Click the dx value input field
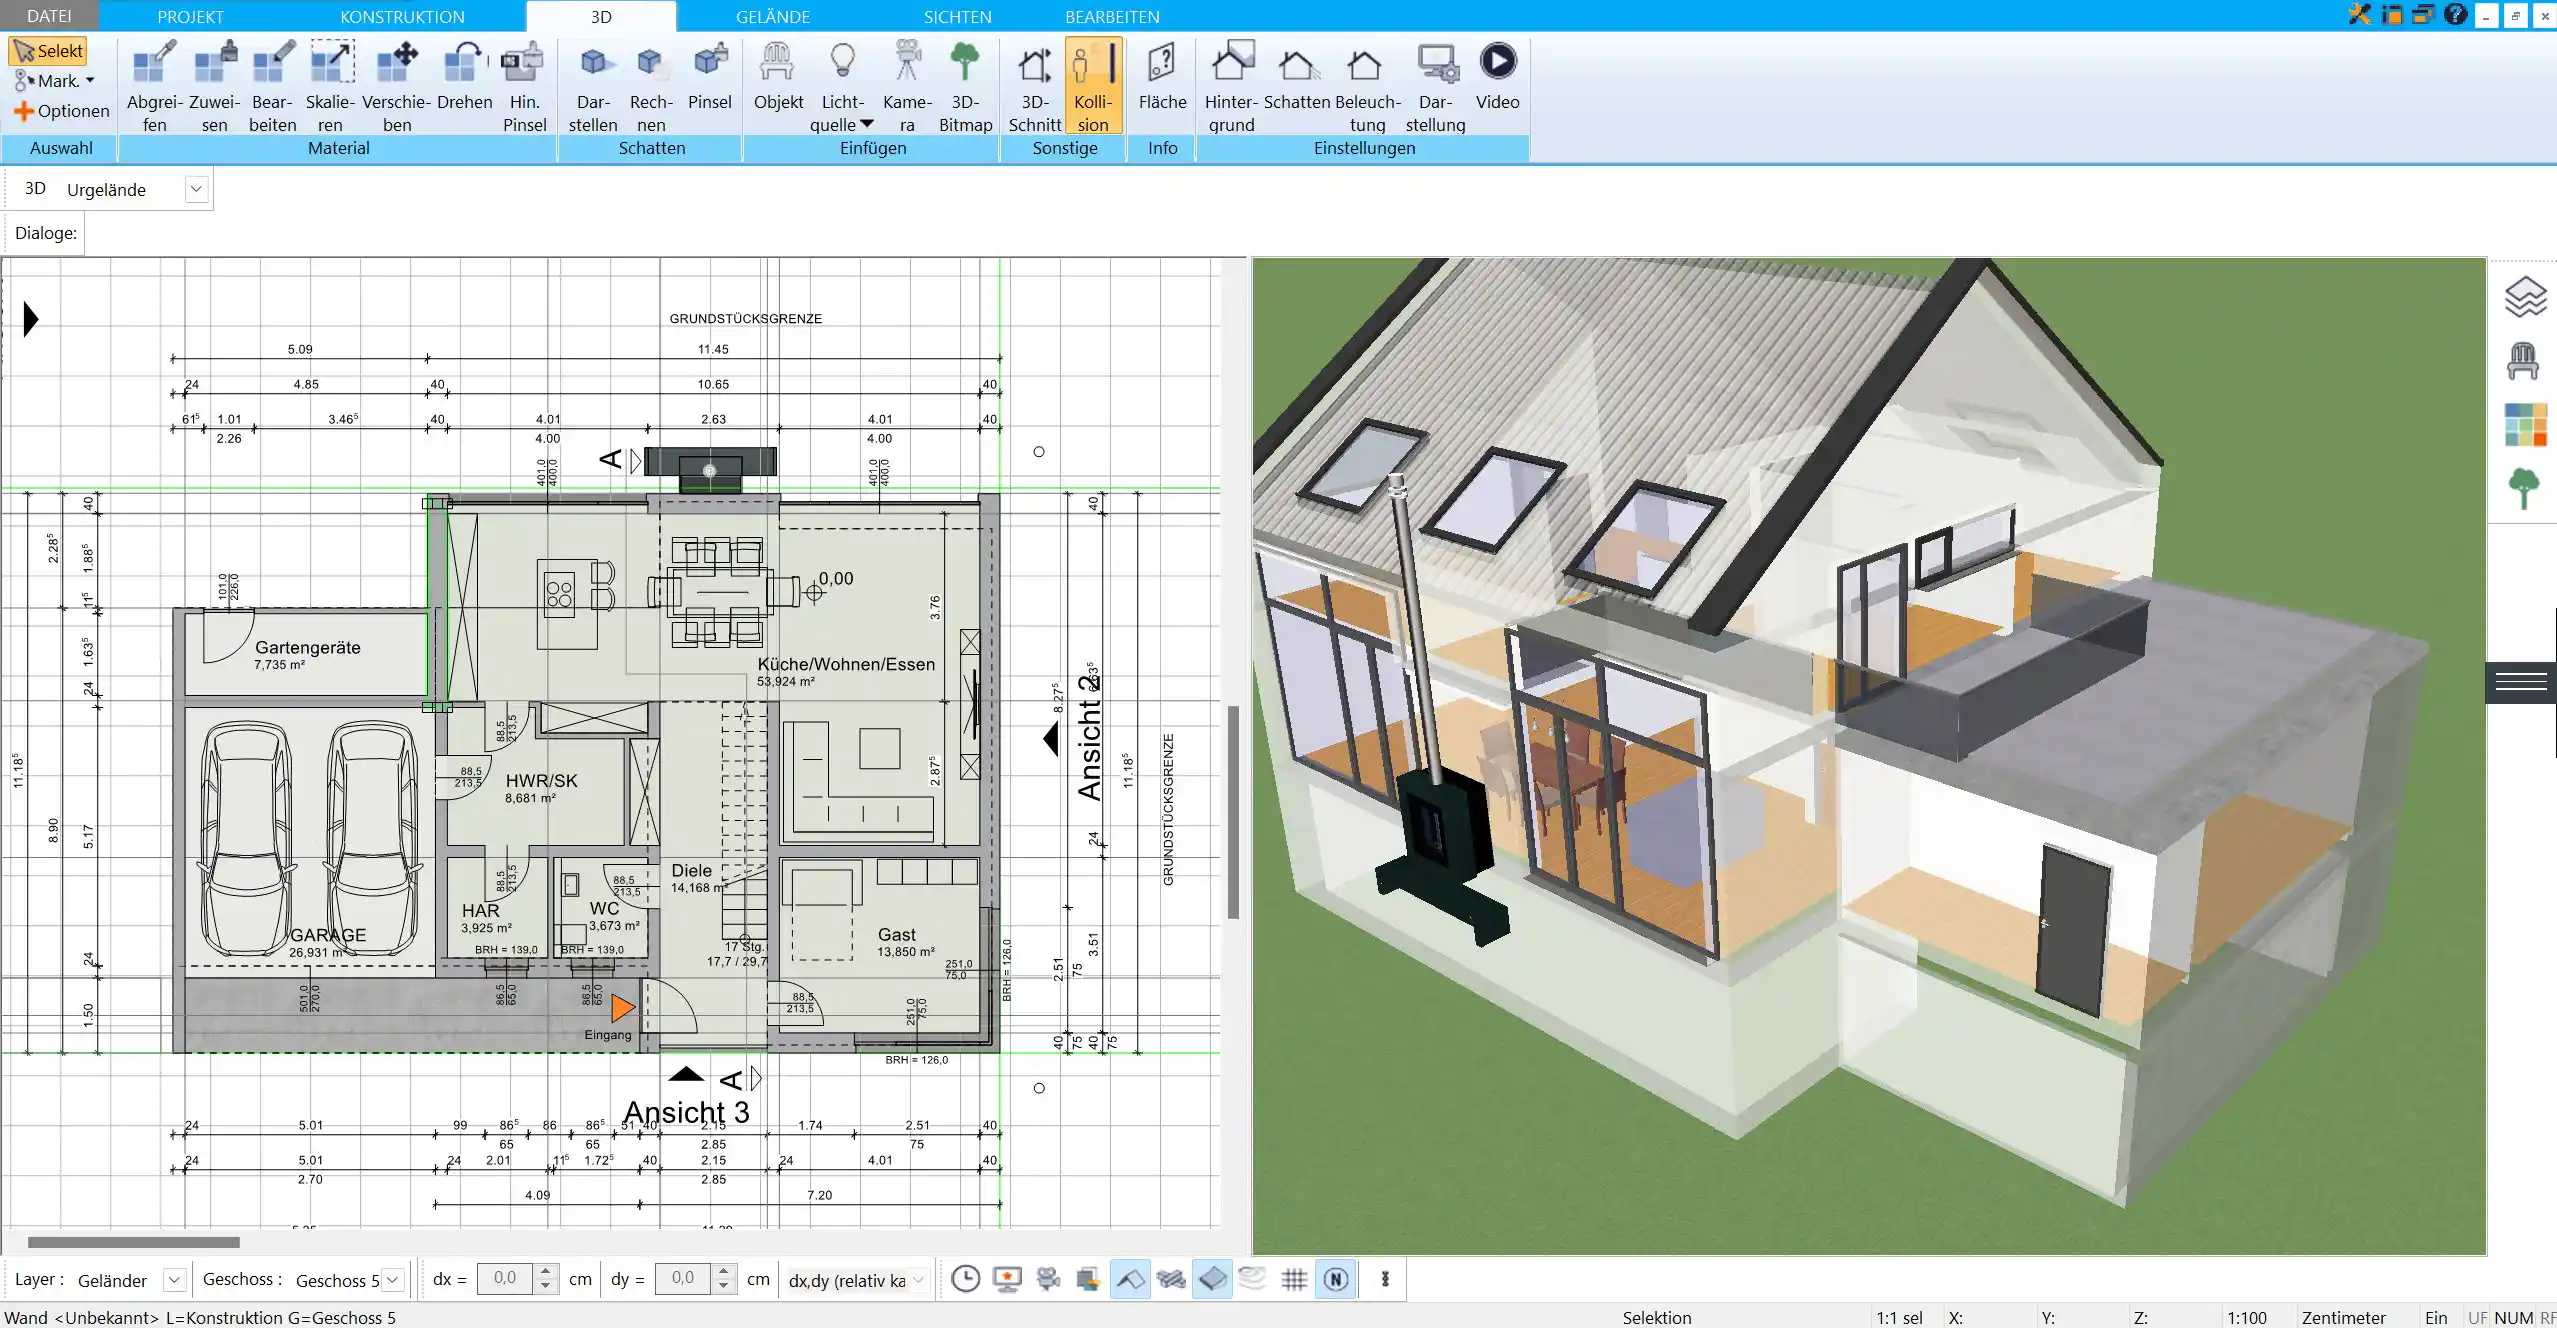This screenshot has height=1328, width=2557. 505,1279
